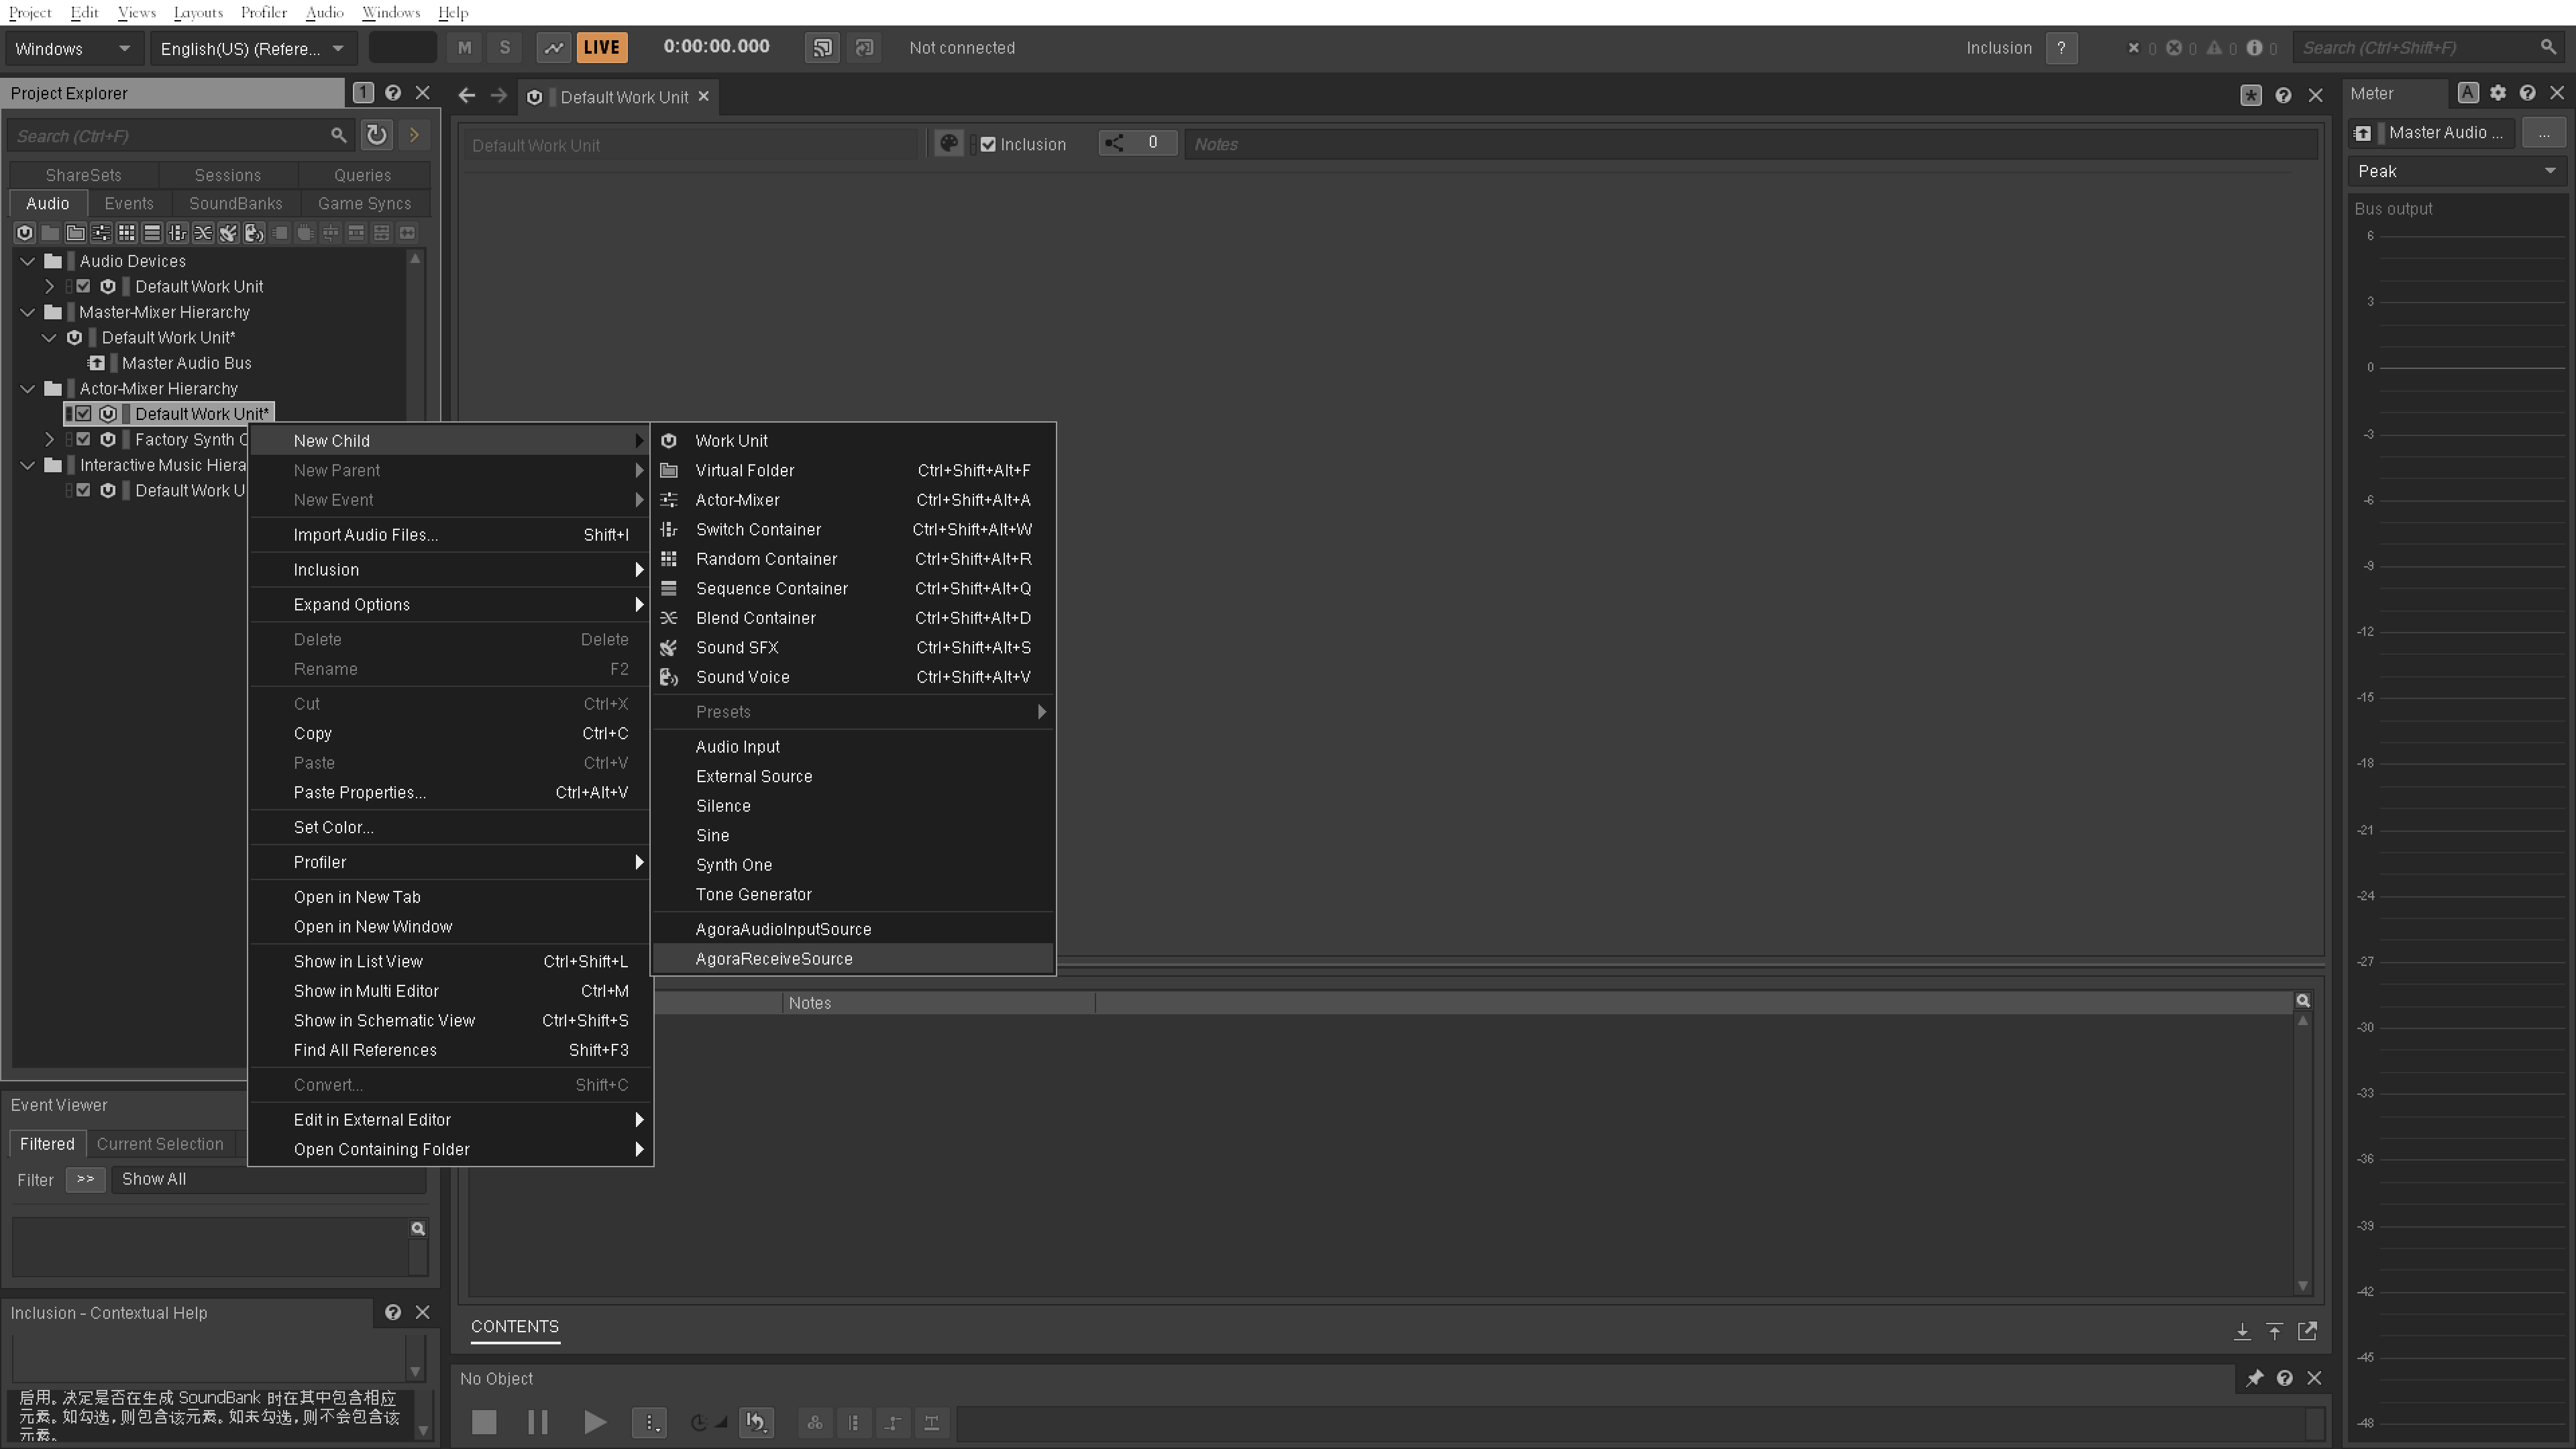2576x1449 pixels.
Task: Enable the Filtered view in Event Viewer
Action: point(46,1143)
